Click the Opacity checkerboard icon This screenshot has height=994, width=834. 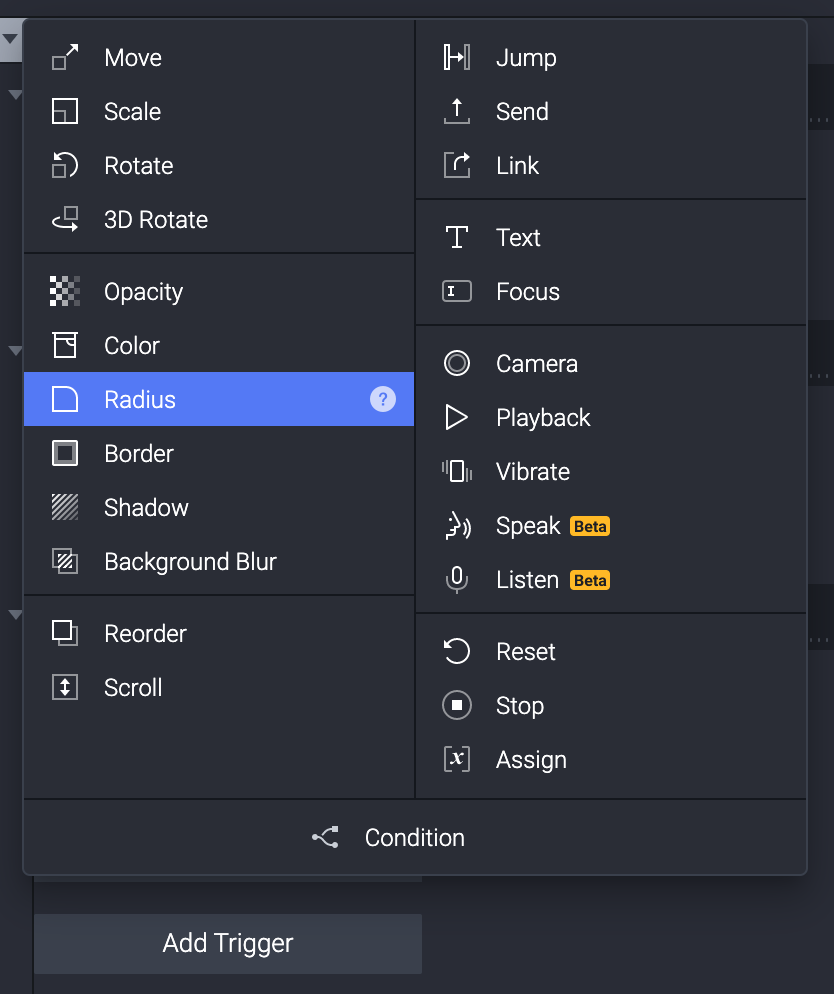tap(65, 292)
